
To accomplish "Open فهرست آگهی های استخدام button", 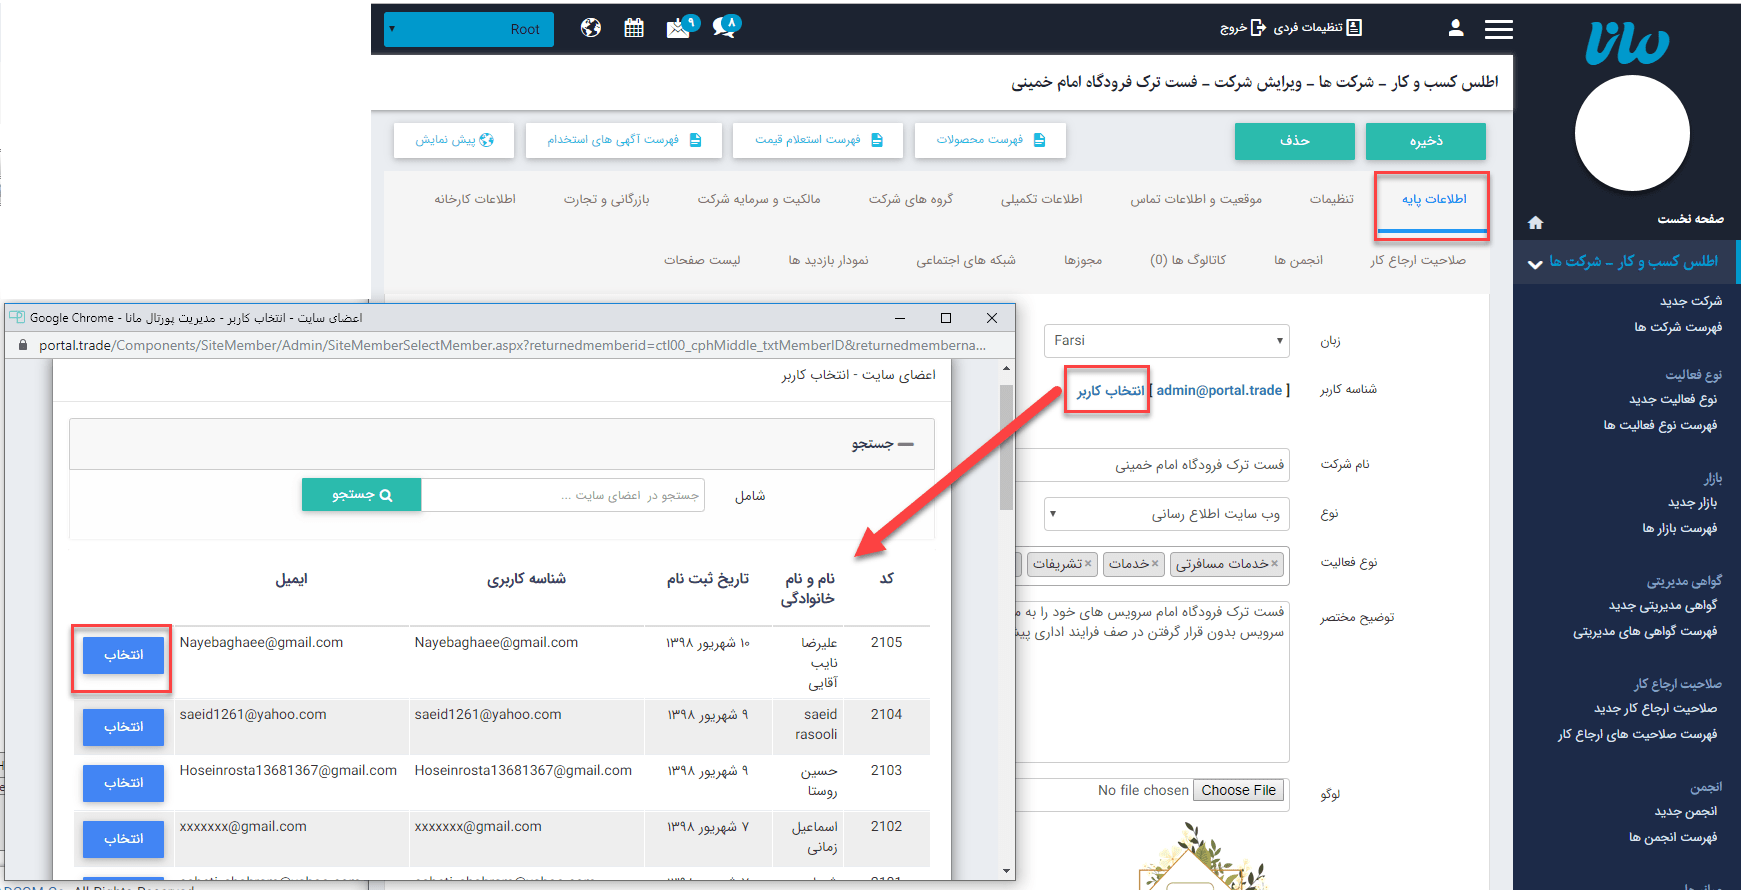I will pos(624,140).
